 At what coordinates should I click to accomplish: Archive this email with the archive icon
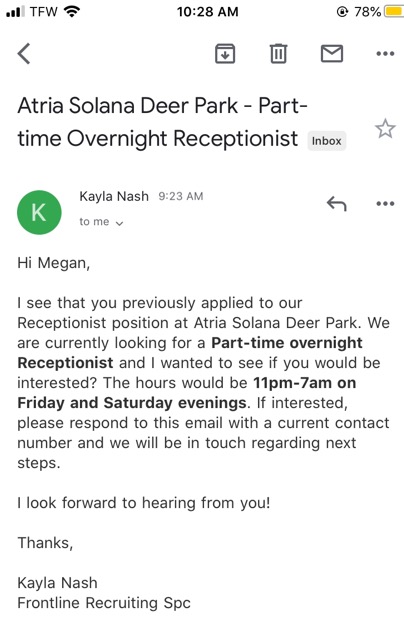point(225,53)
